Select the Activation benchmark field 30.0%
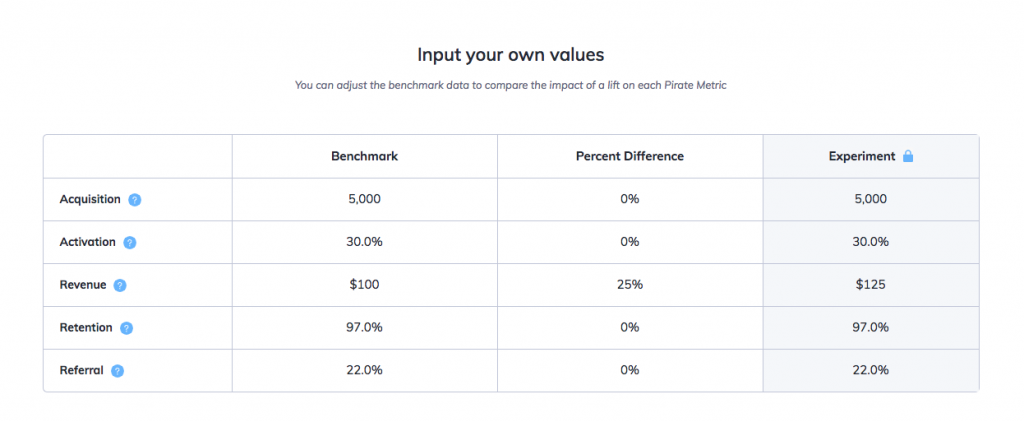 364,242
